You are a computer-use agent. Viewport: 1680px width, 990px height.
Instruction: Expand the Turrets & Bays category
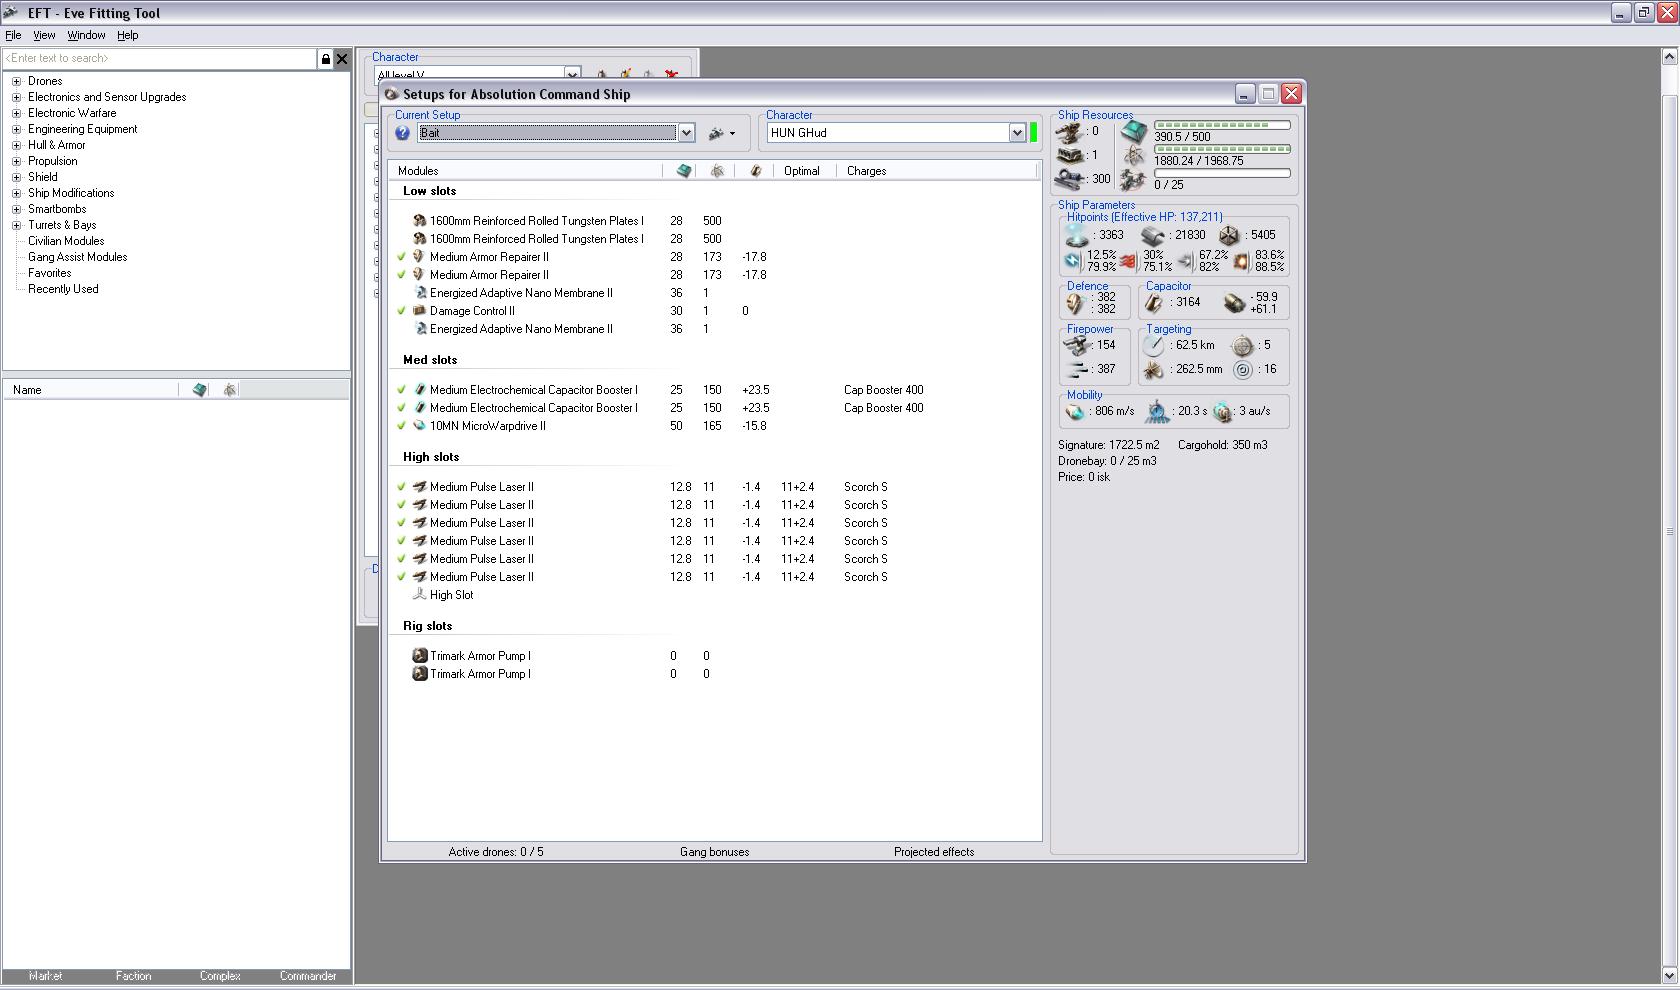pyautogui.click(x=16, y=225)
